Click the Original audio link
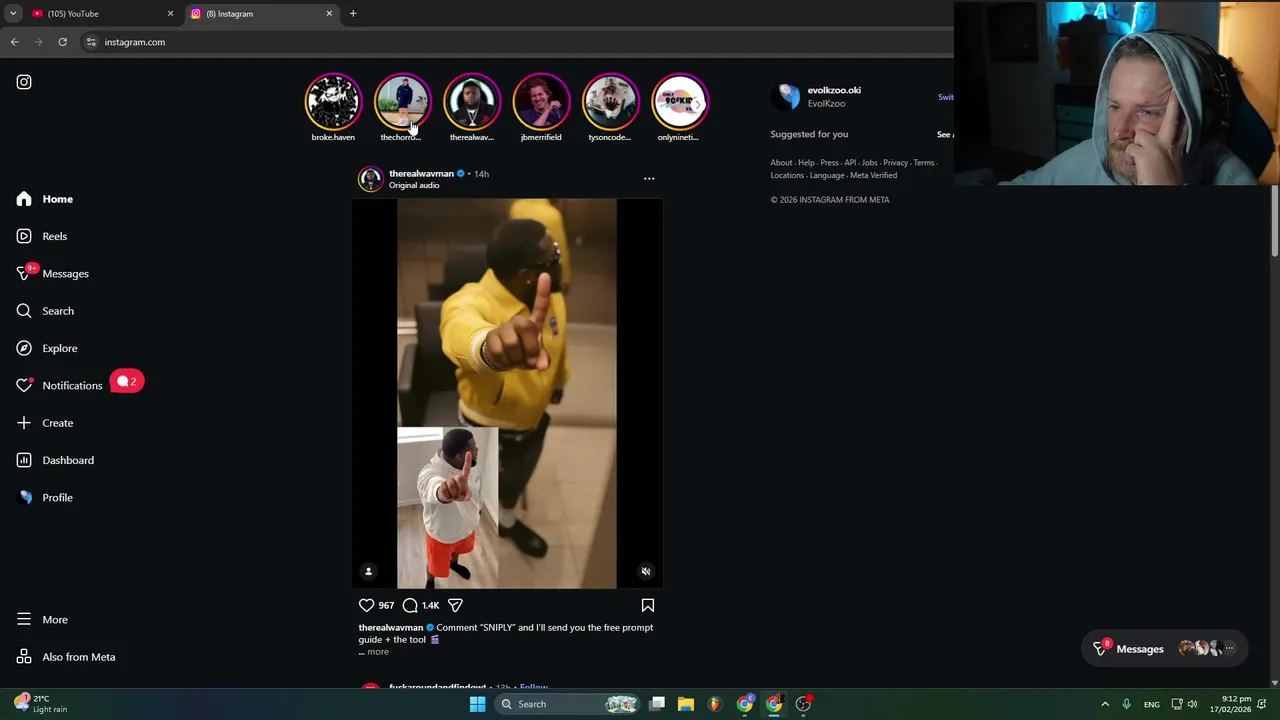1280x720 pixels. click(x=414, y=185)
